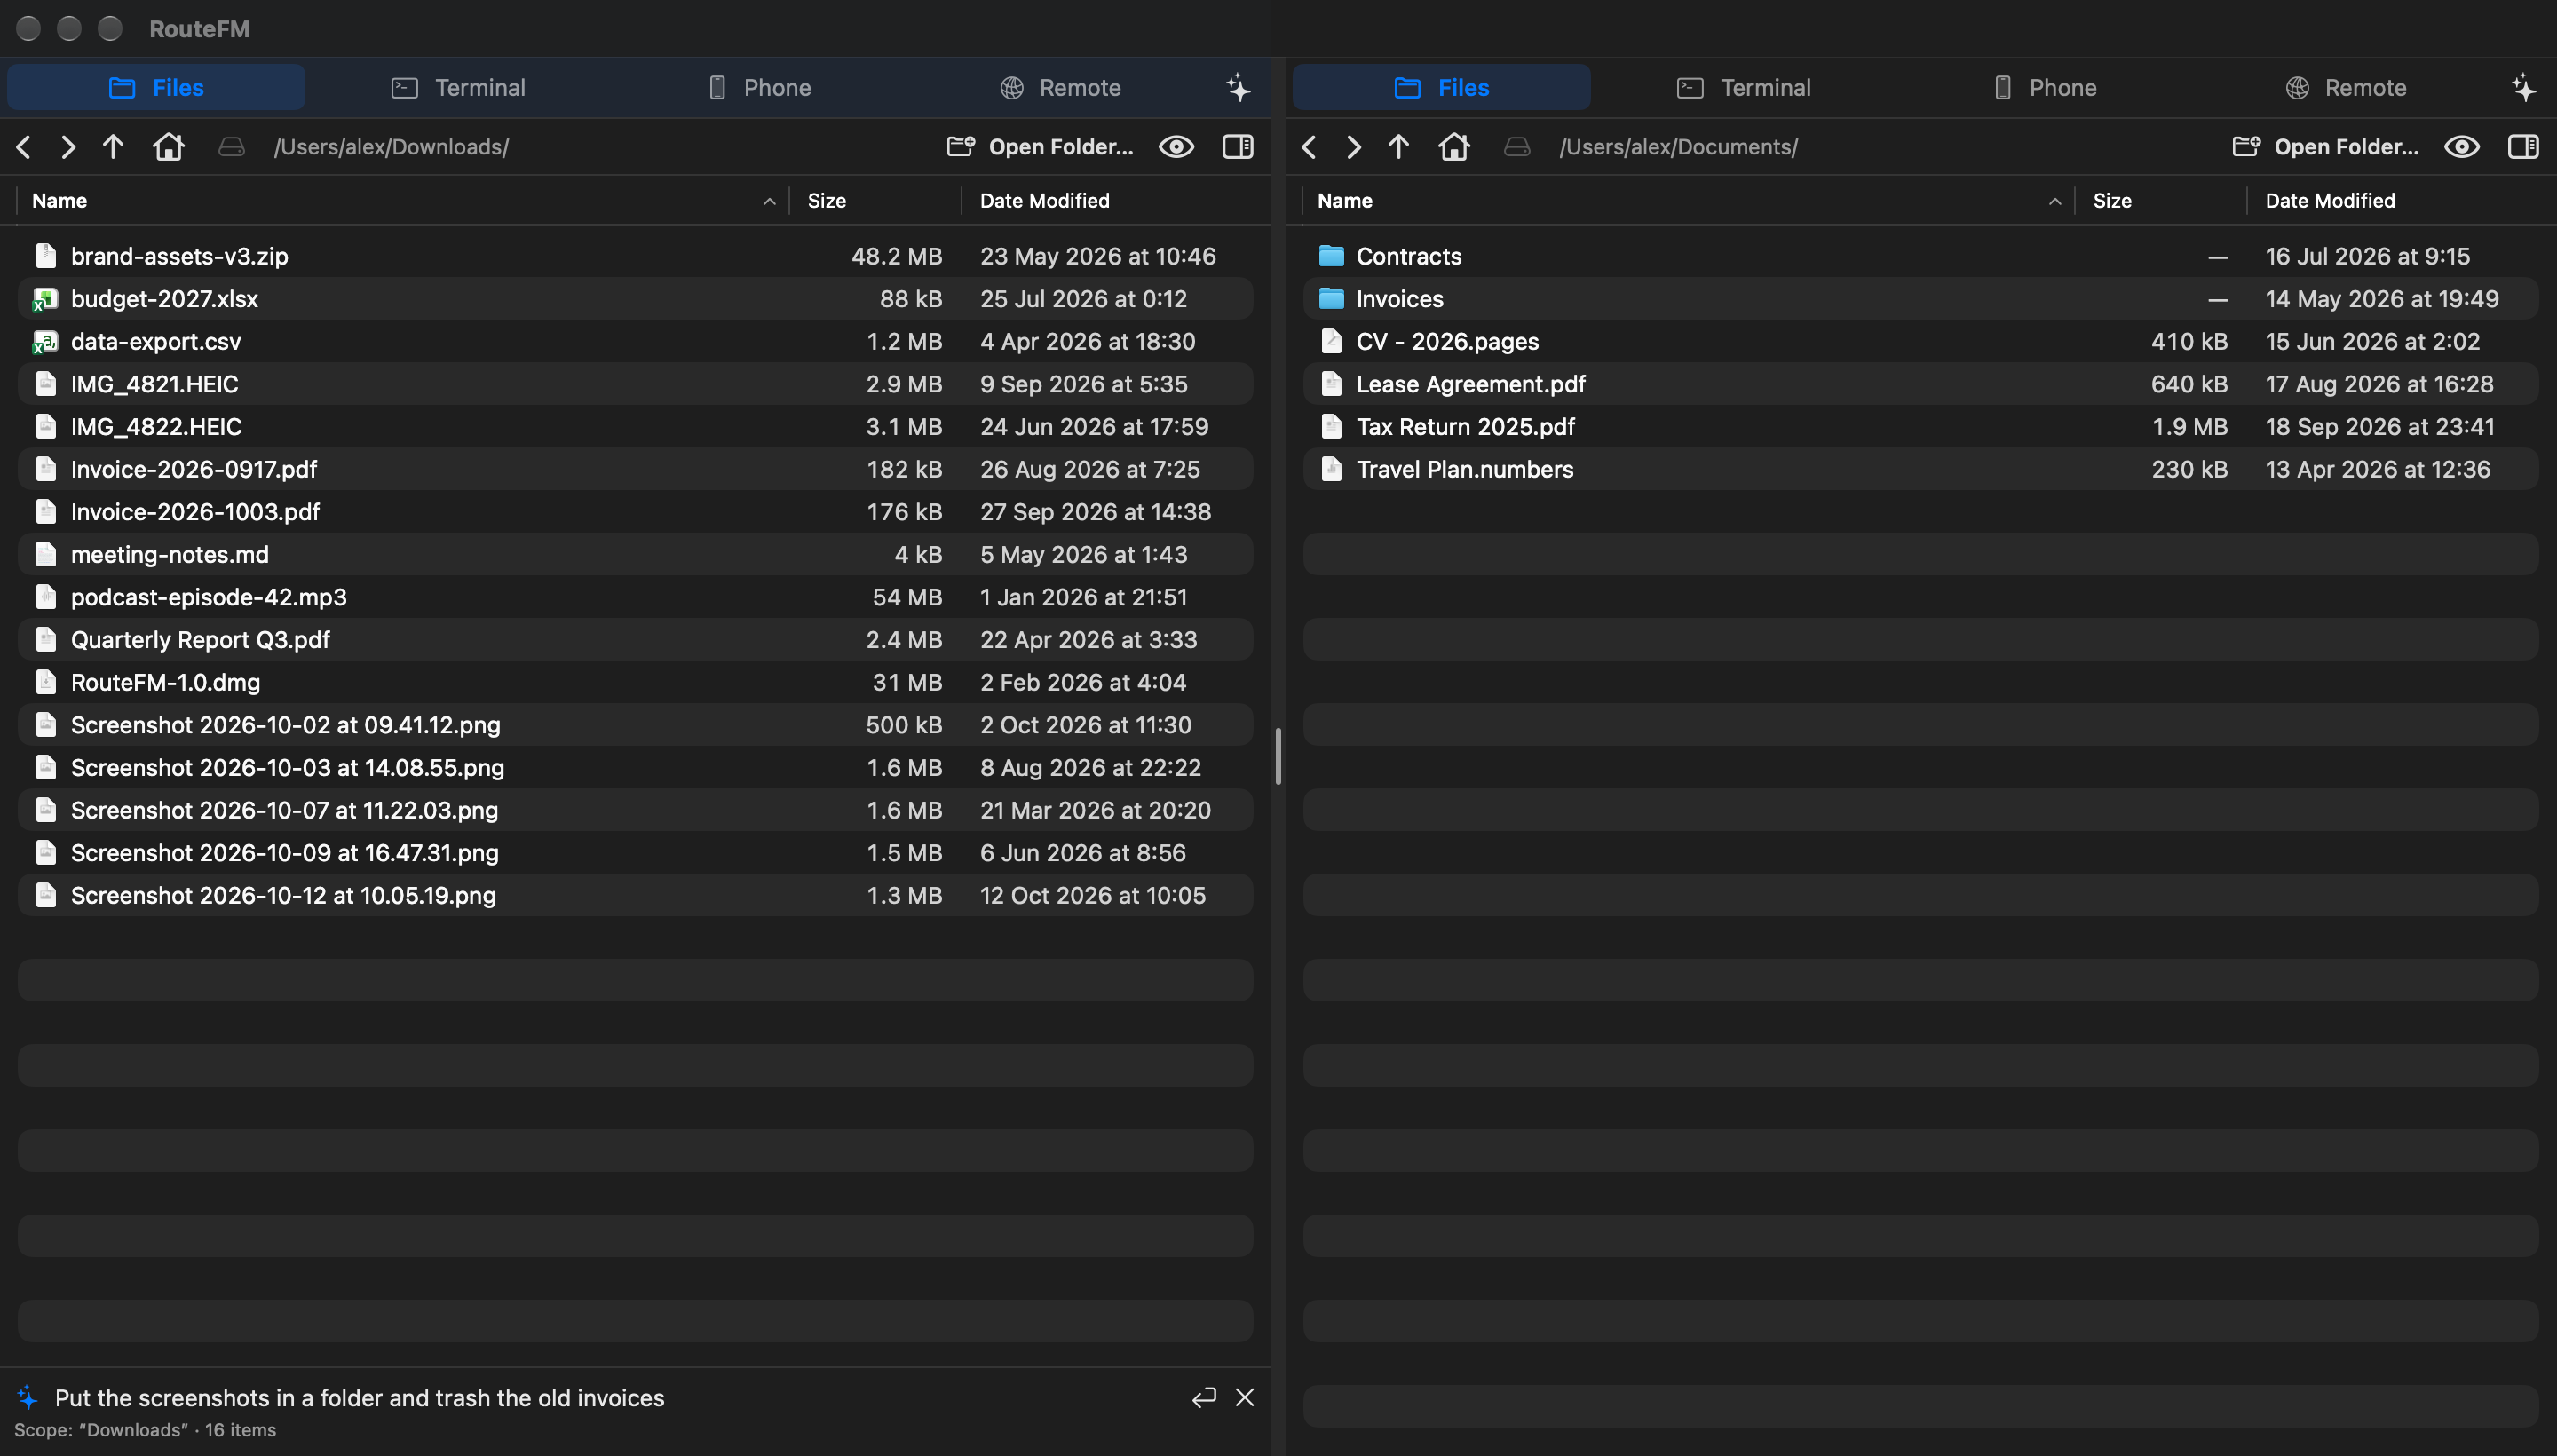This screenshot has height=1456, width=2557.
Task: Go up one folder in Documents pane
Action: tap(1398, 147)
